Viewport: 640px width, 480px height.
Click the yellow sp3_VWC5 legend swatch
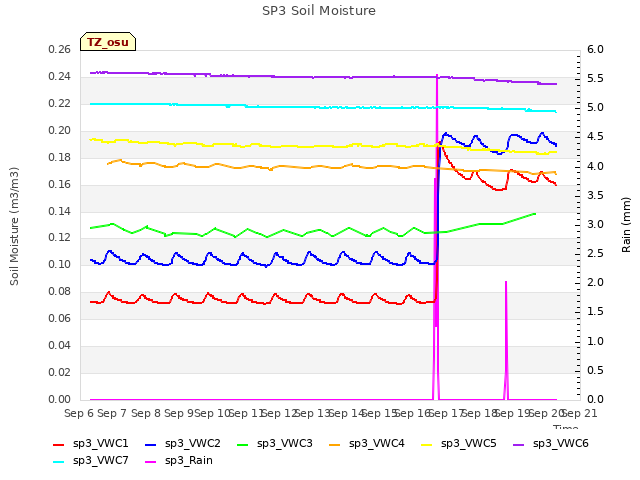coord(427,444)
